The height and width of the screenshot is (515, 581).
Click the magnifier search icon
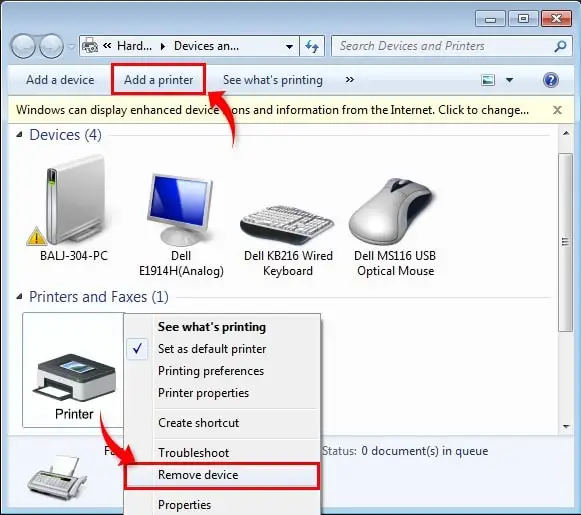coord(561,46)
